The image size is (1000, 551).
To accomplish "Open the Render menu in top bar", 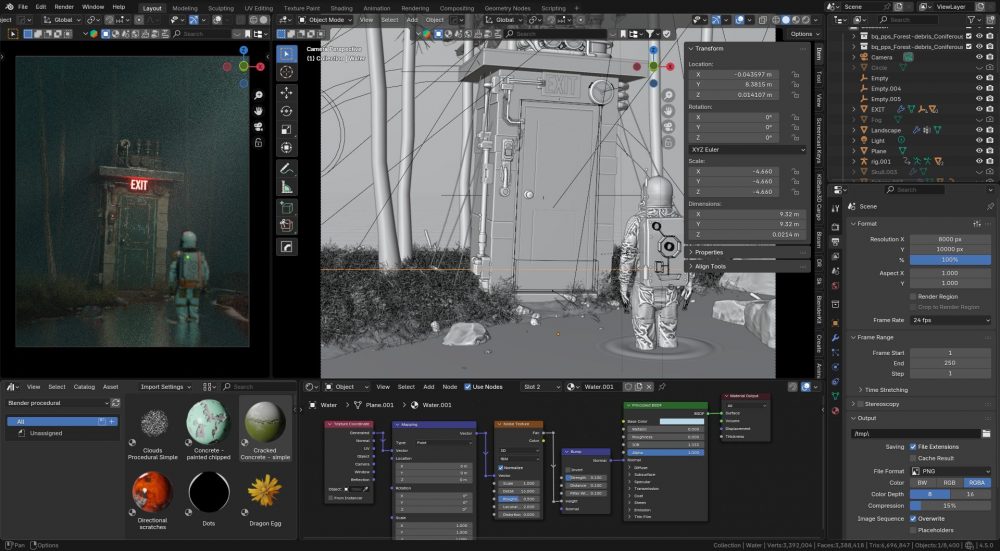I will coord(64,7).
